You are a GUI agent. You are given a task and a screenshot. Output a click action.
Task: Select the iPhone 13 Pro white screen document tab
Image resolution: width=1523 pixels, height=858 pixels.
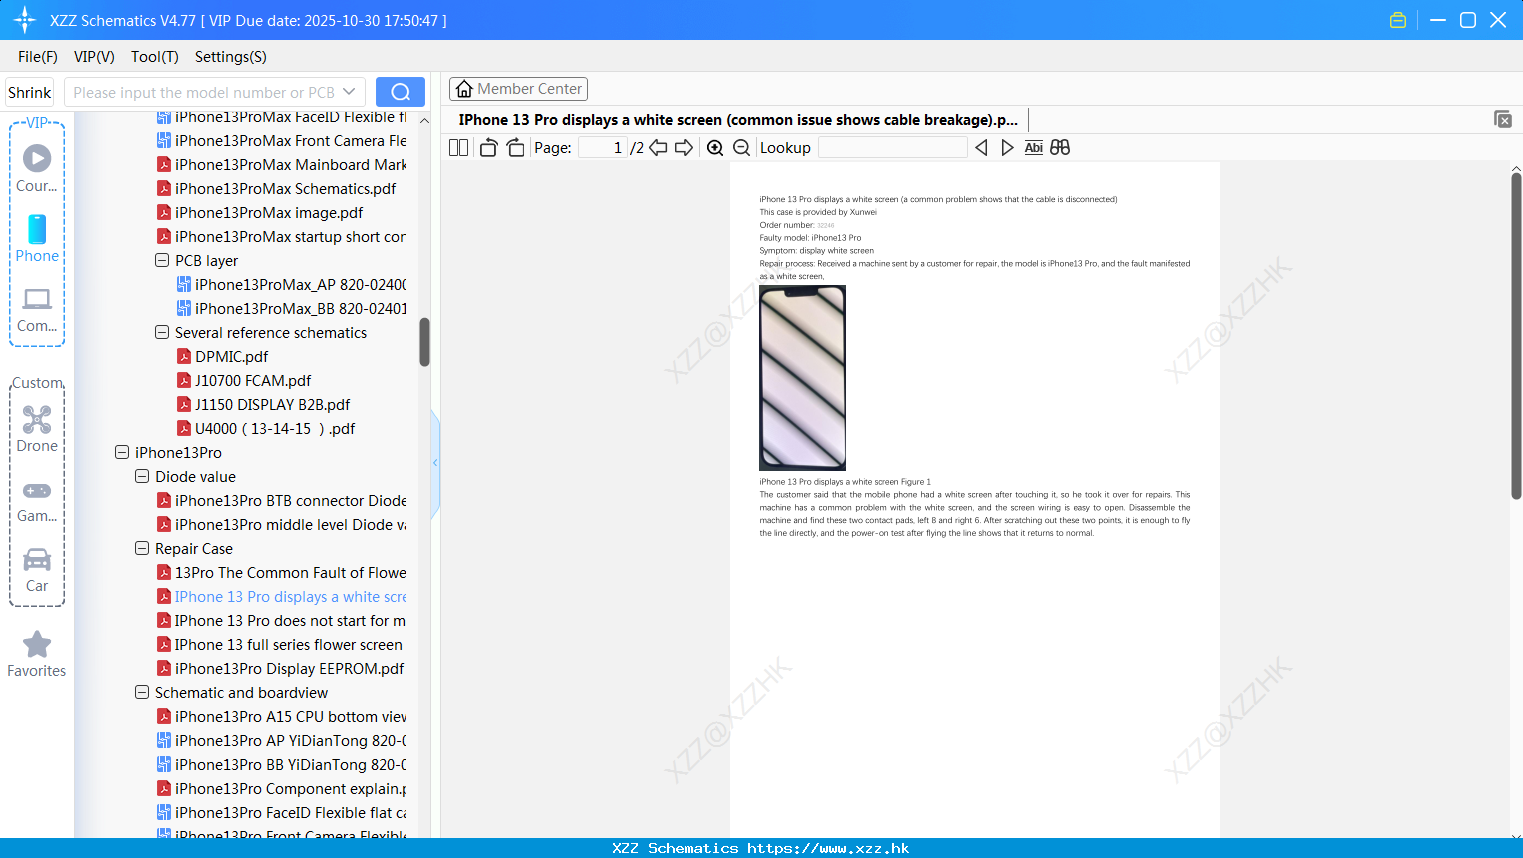[738, 120]
